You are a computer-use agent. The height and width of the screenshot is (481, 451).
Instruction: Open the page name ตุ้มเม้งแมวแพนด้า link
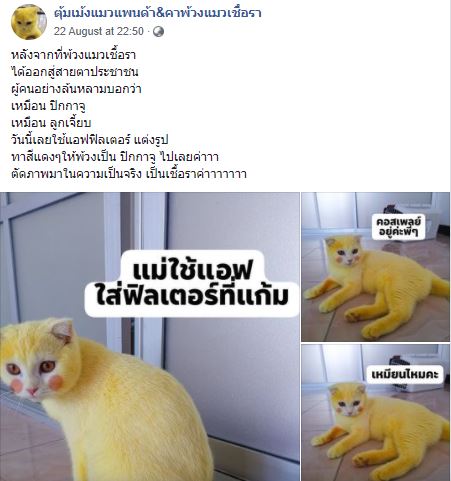click(158, 13)
